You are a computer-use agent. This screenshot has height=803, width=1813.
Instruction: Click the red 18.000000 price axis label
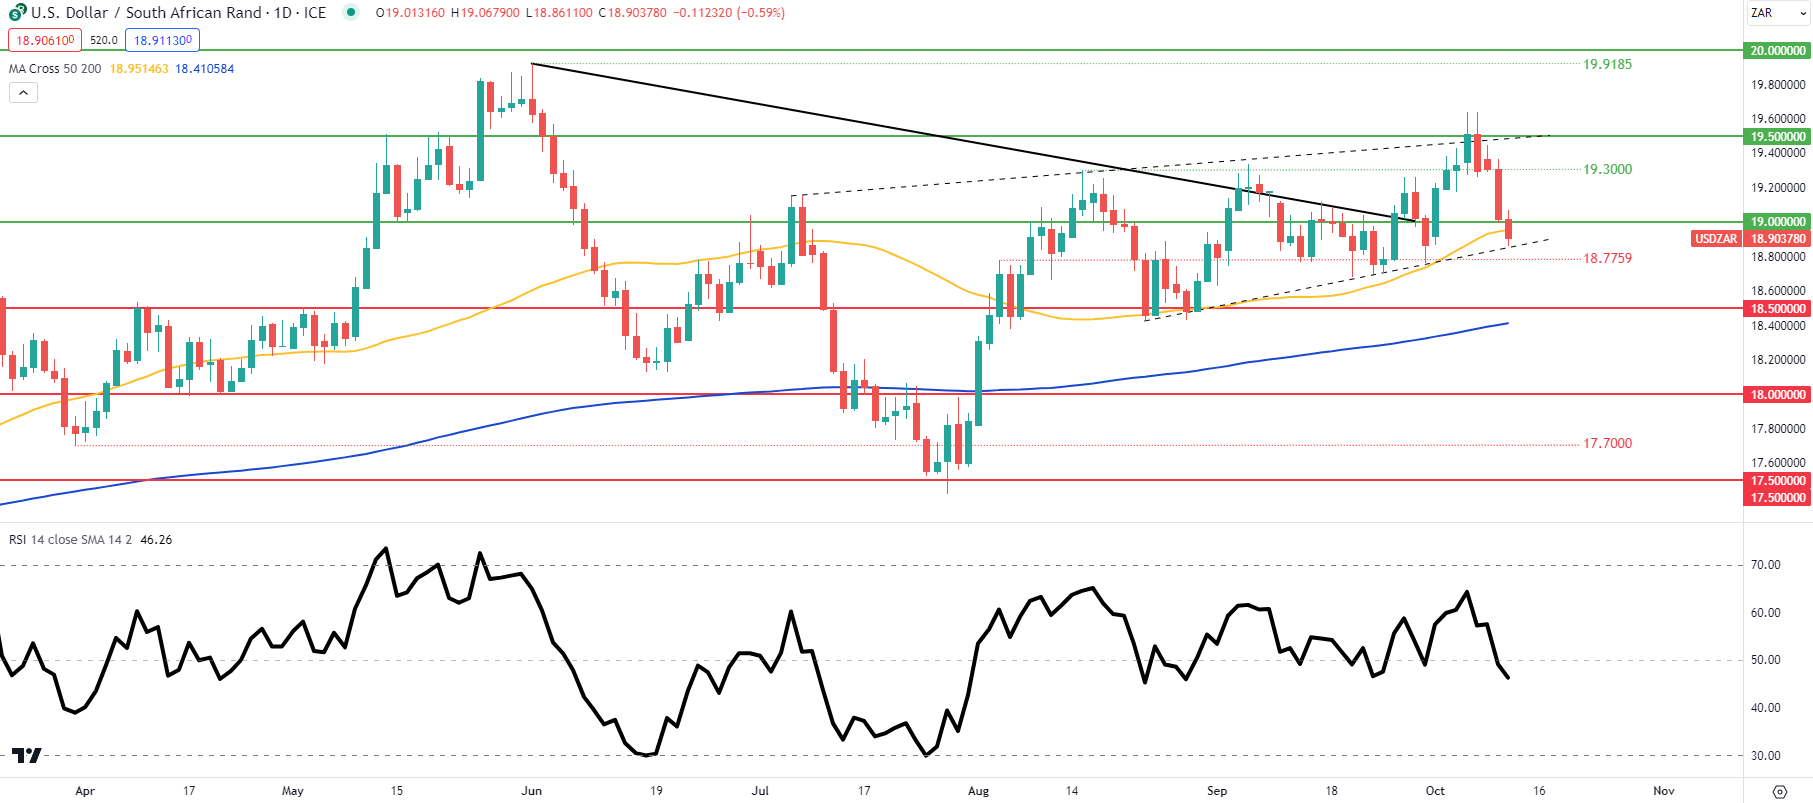(x=1777, y=394)
